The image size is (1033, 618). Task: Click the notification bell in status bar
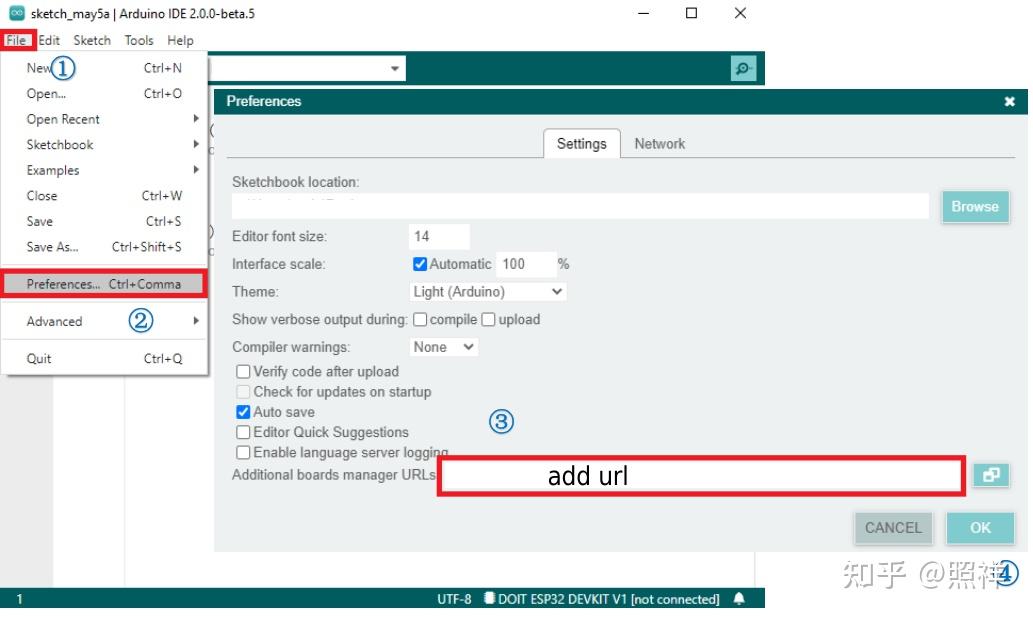[739, 598]
